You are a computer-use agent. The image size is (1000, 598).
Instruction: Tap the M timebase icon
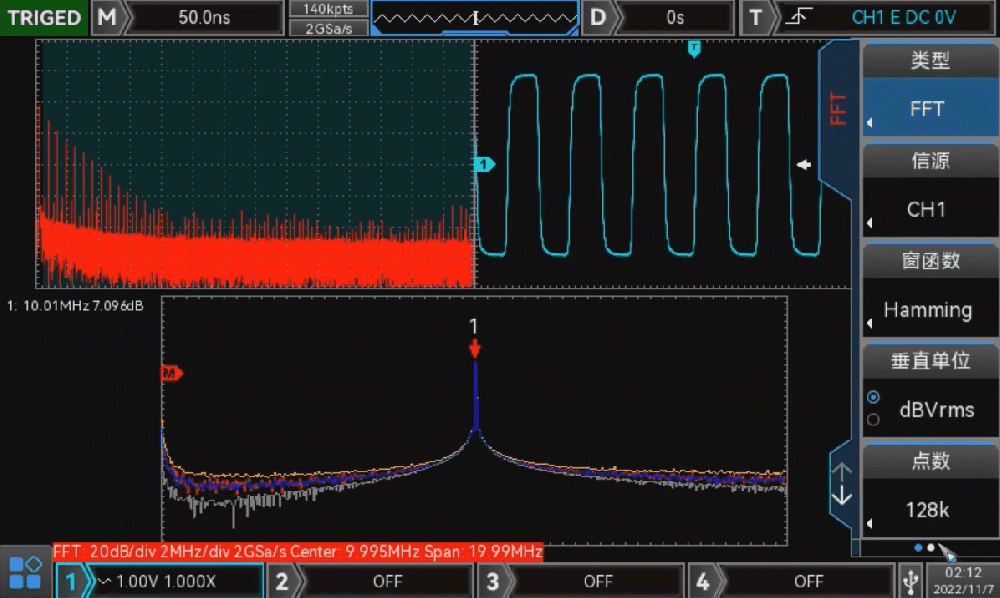[x=107, y=17]
